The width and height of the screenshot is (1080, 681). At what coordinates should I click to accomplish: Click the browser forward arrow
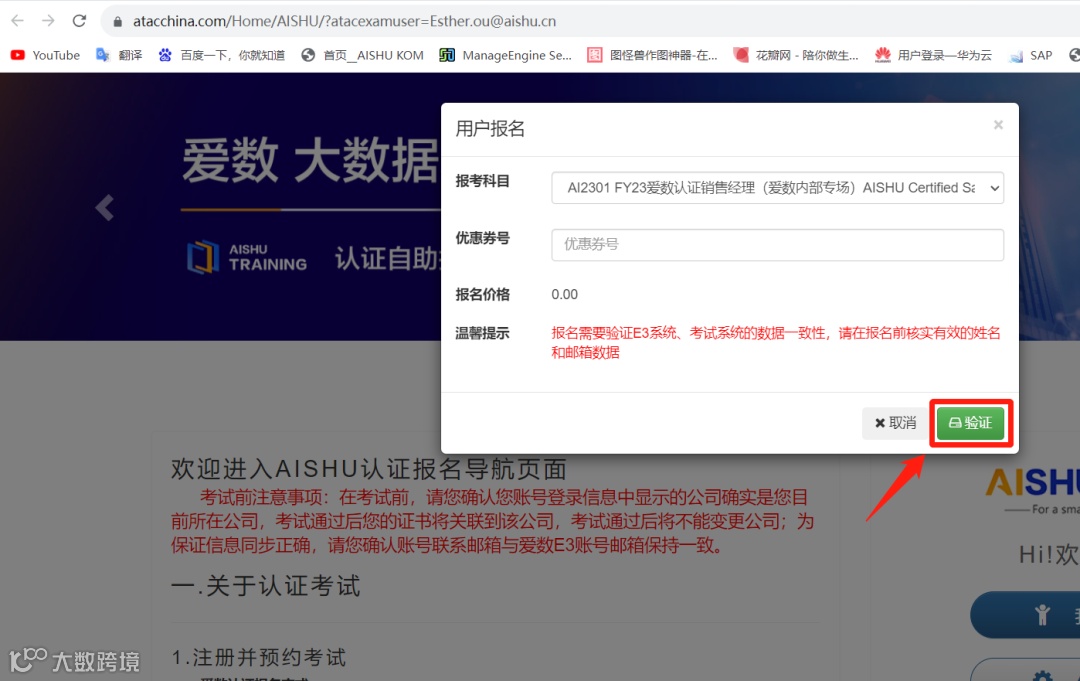tap(48, 21)
